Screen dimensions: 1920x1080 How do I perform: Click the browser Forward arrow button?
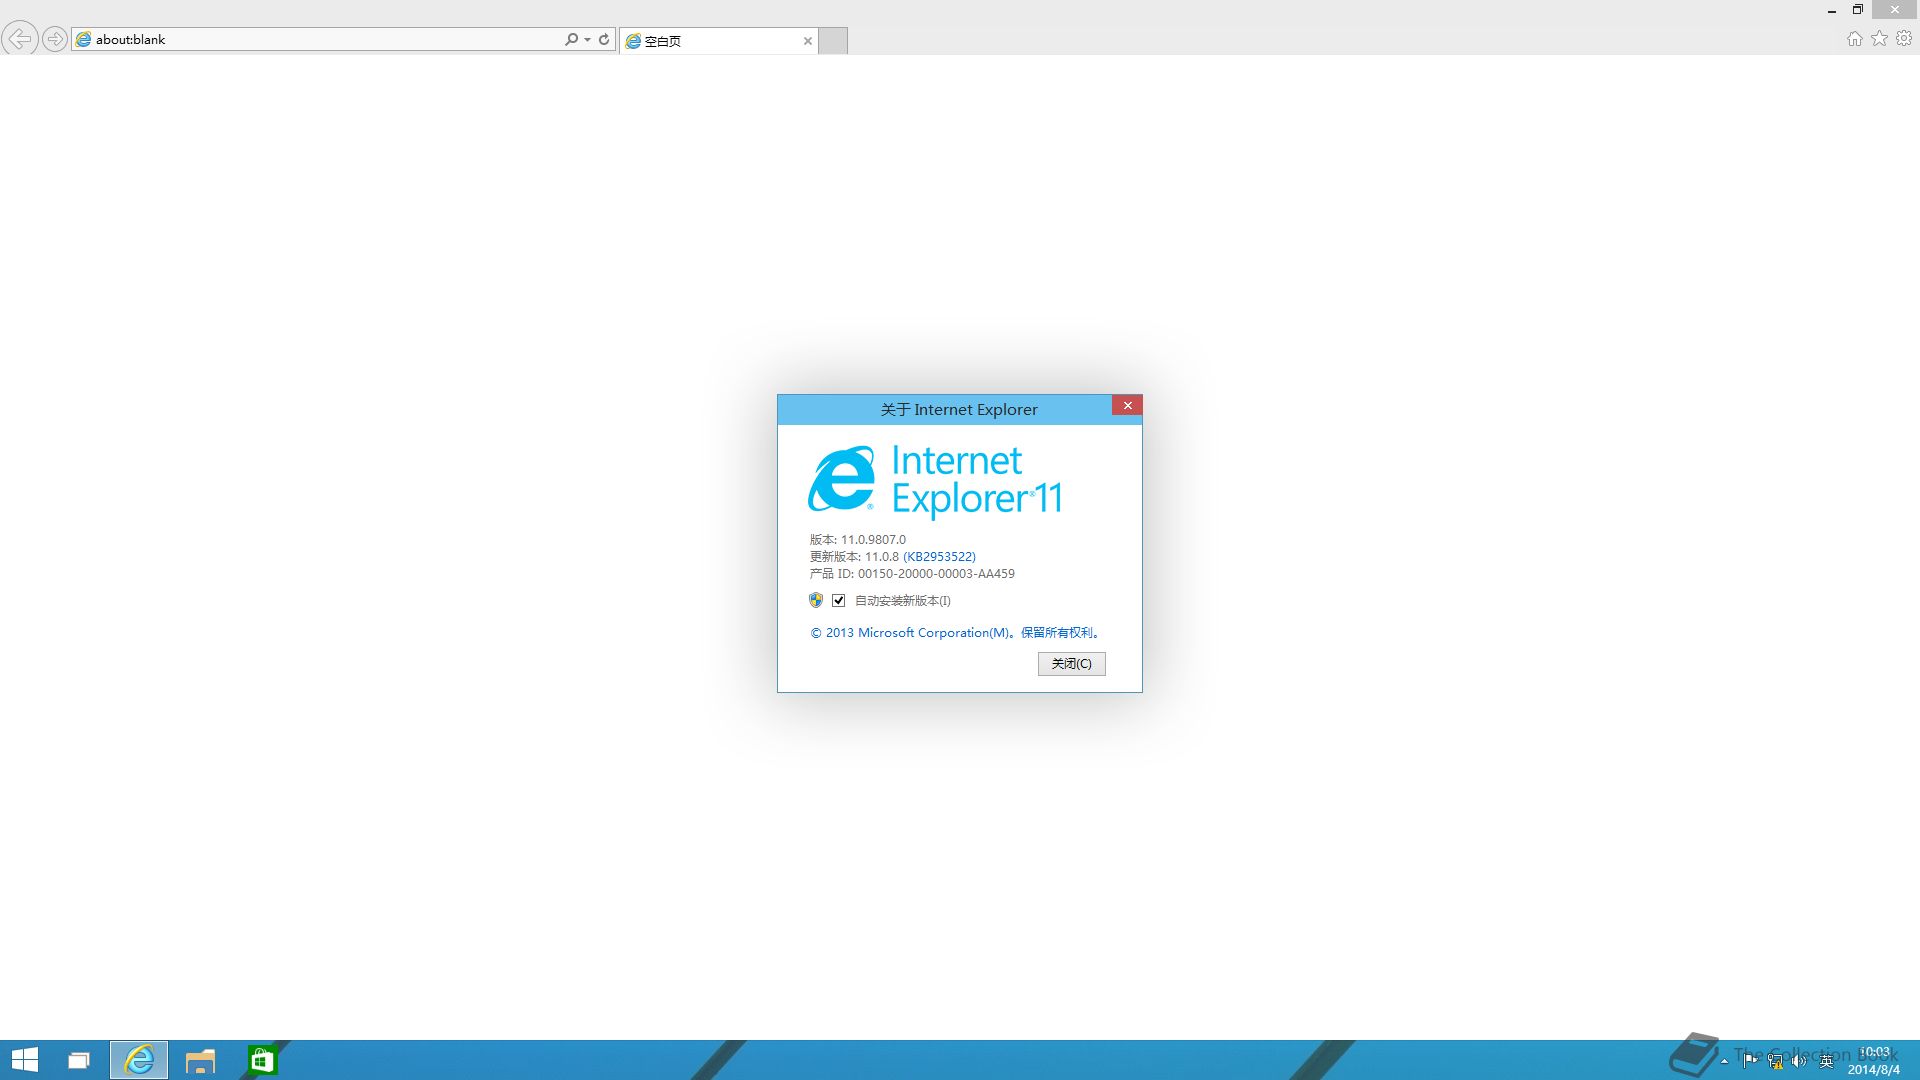coord(55,39)
